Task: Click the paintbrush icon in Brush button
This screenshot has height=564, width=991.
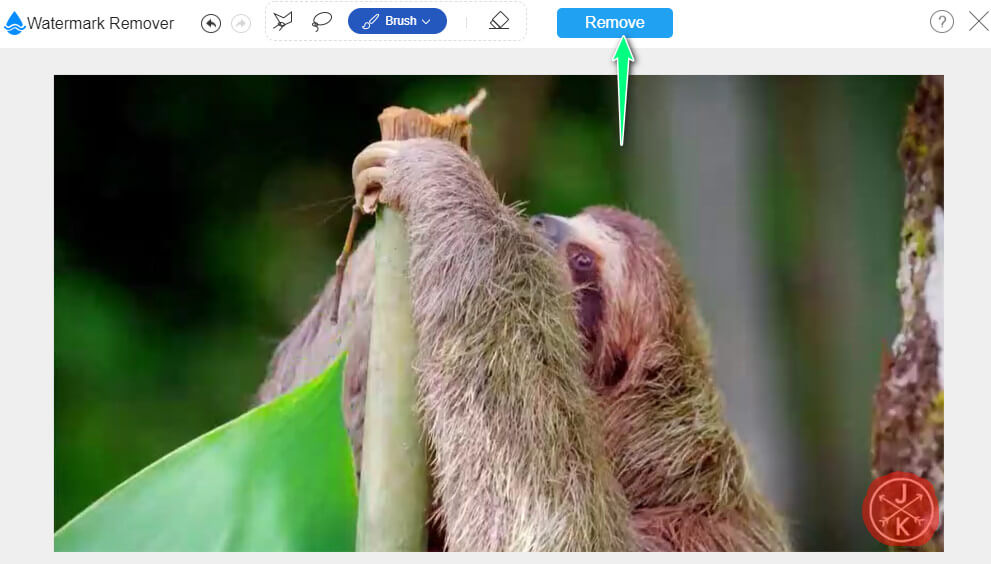Action: pyautogui.click(x=370, y=22)
